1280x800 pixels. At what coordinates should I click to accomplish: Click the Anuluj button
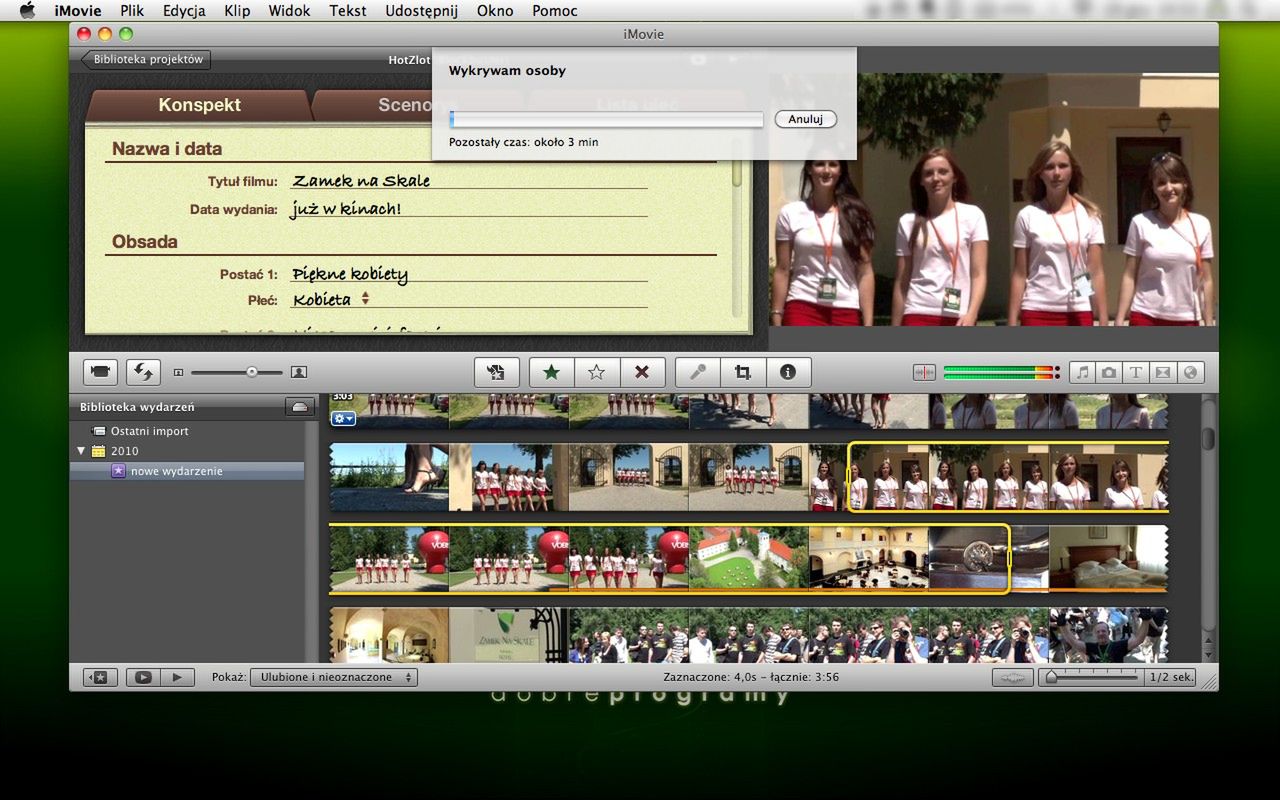[x=805, y=119]
